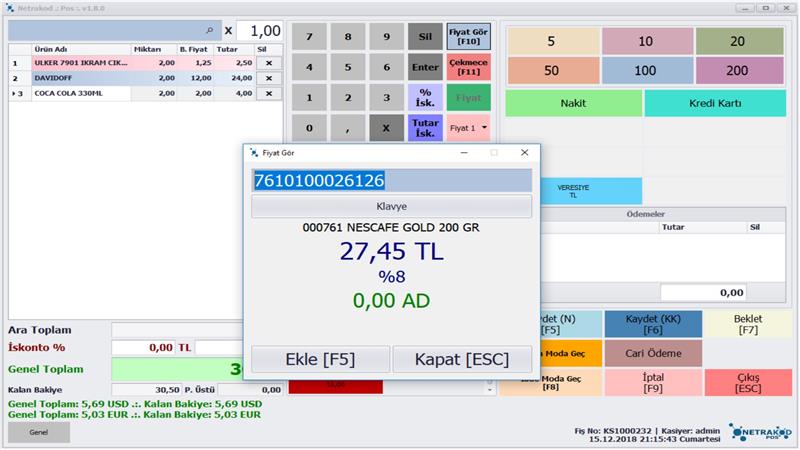Apply amount discount with Tutar İsk.
Viewport: 800px width, 450px height.
point(425,128)
